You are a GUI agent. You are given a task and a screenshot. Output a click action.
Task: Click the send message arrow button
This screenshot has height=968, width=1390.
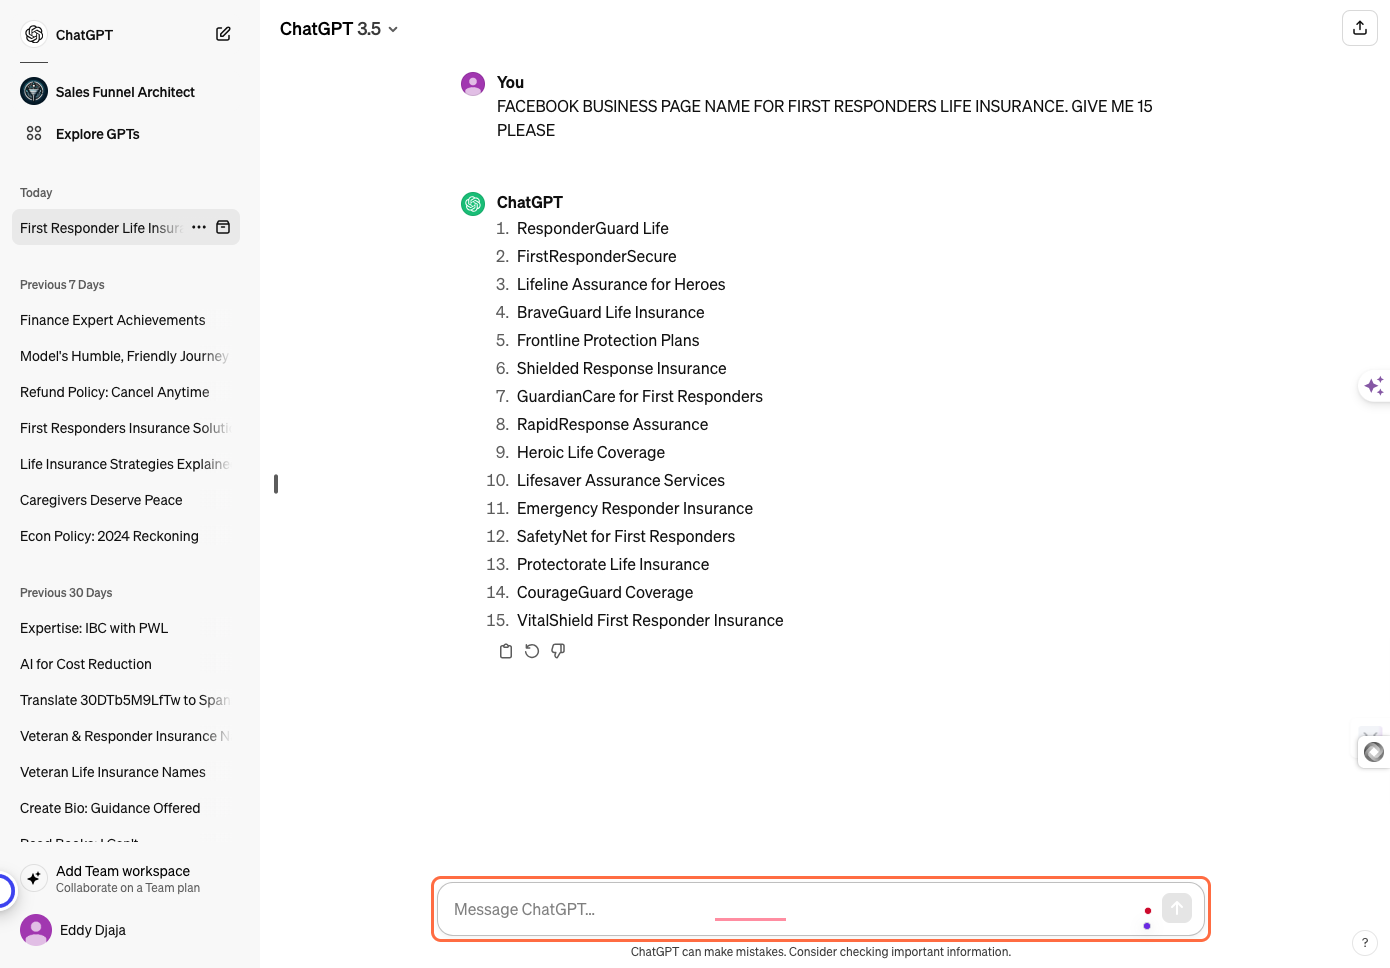point(1177,908)
